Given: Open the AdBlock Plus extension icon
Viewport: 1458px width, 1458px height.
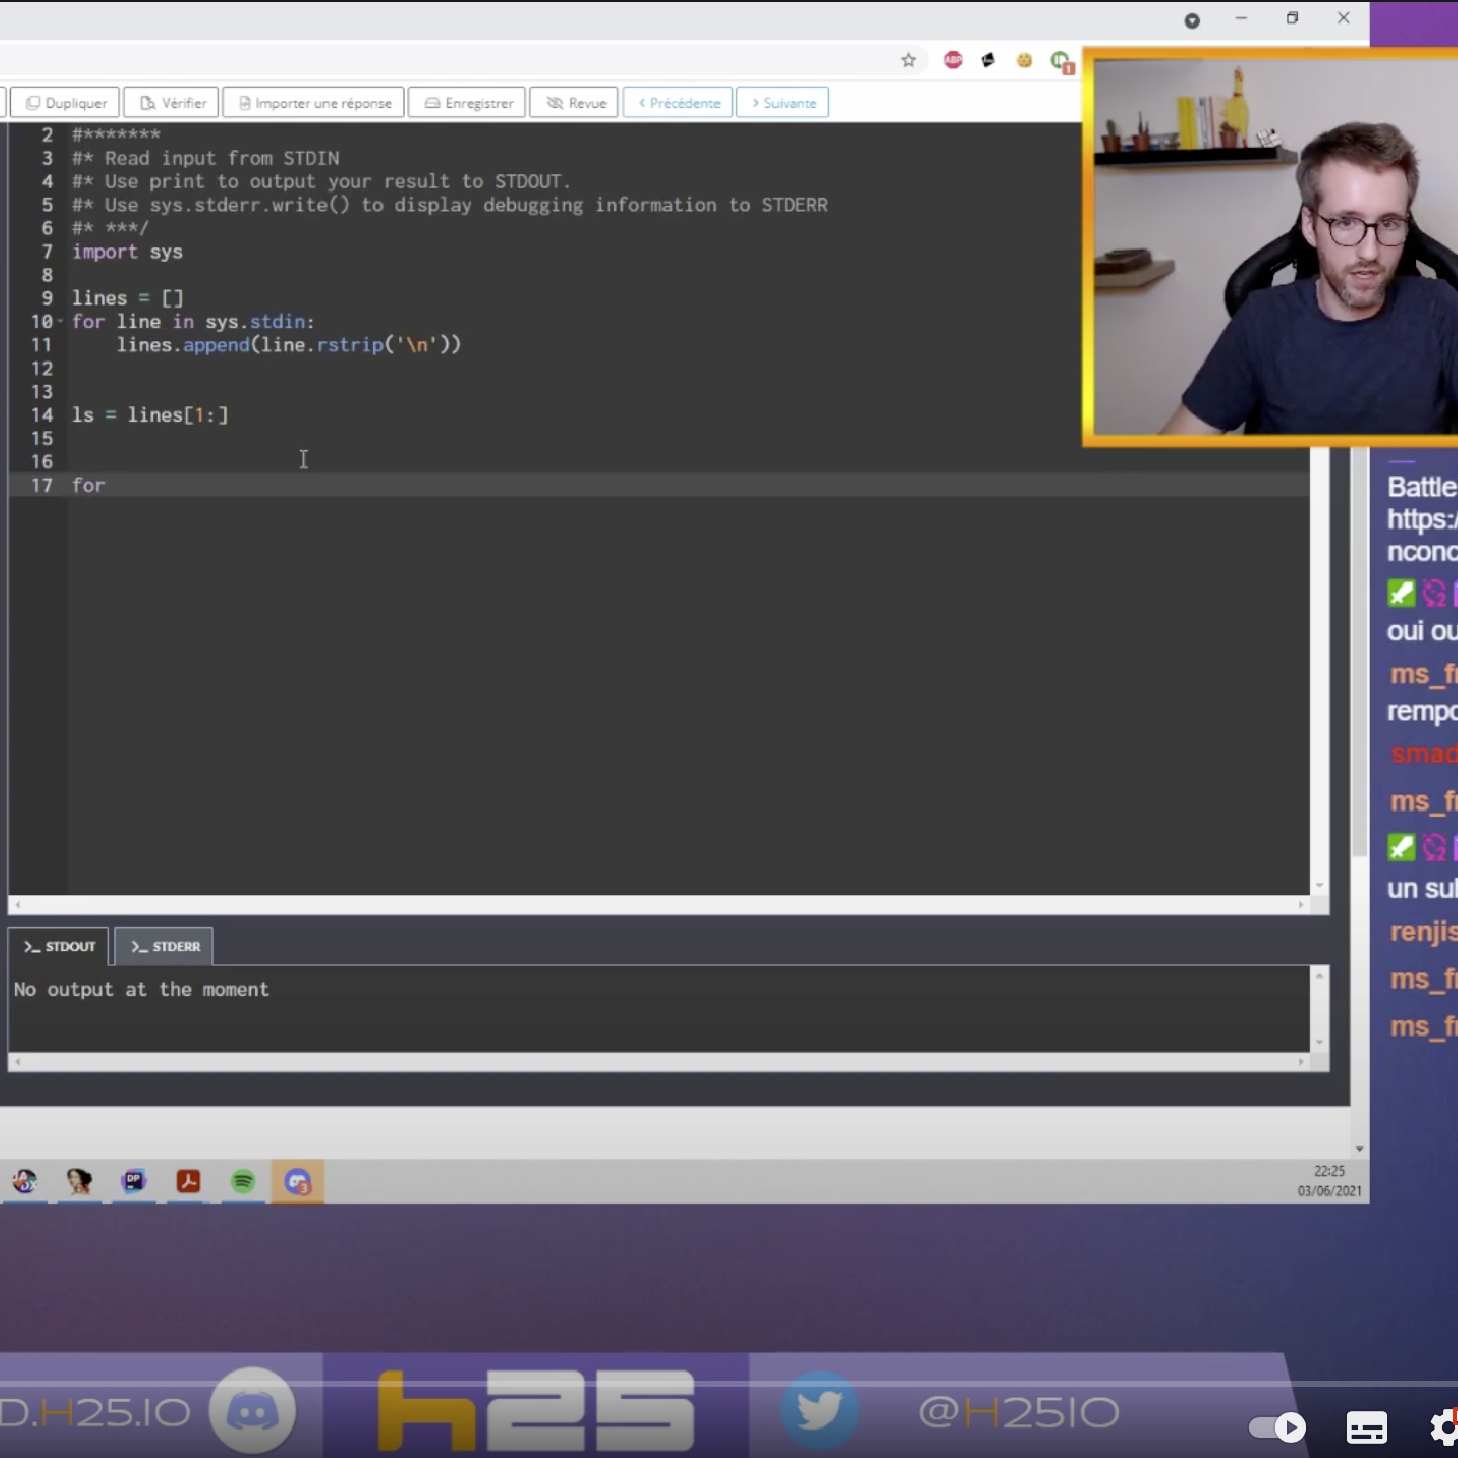Looking at the screenshot, I should coord(953,60).
